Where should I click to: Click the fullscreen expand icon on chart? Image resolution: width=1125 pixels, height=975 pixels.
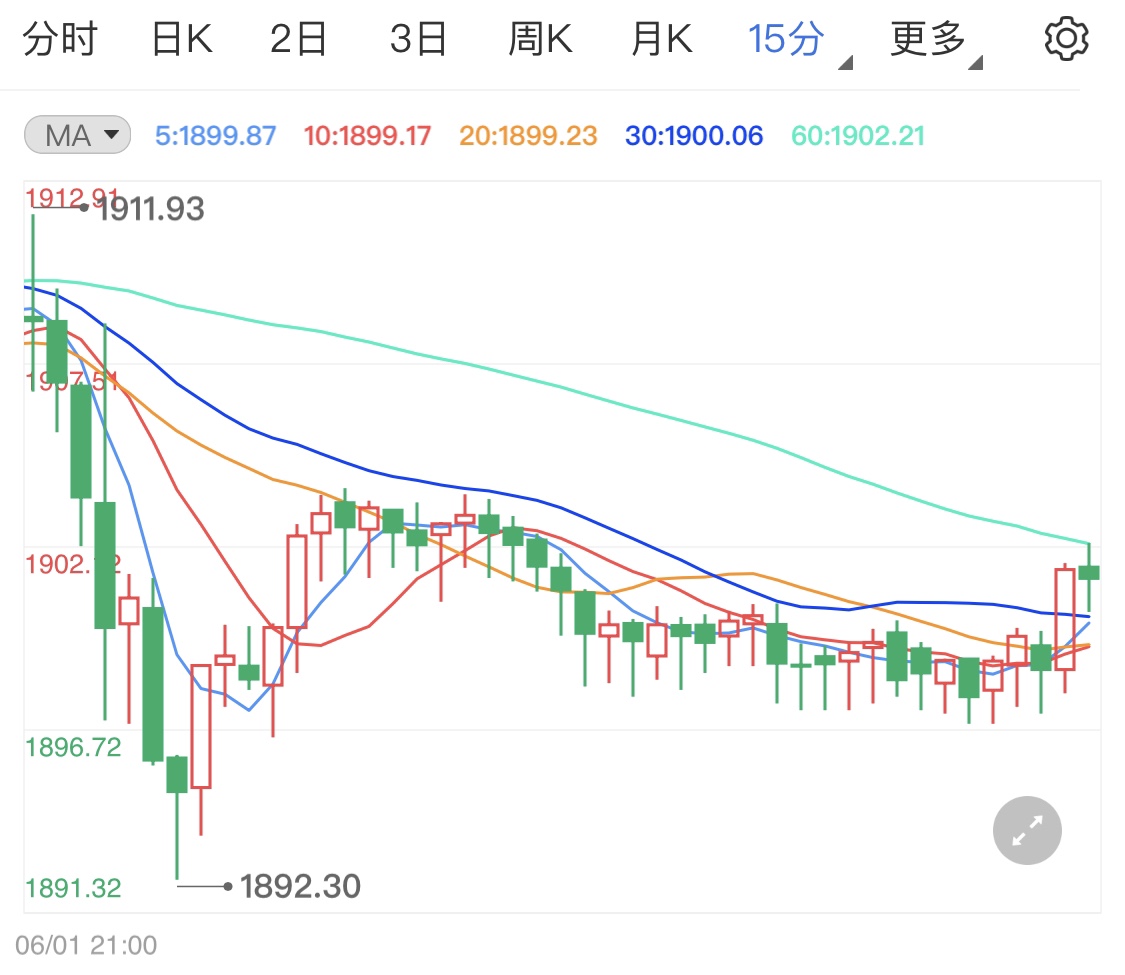tap(1027, 830)
